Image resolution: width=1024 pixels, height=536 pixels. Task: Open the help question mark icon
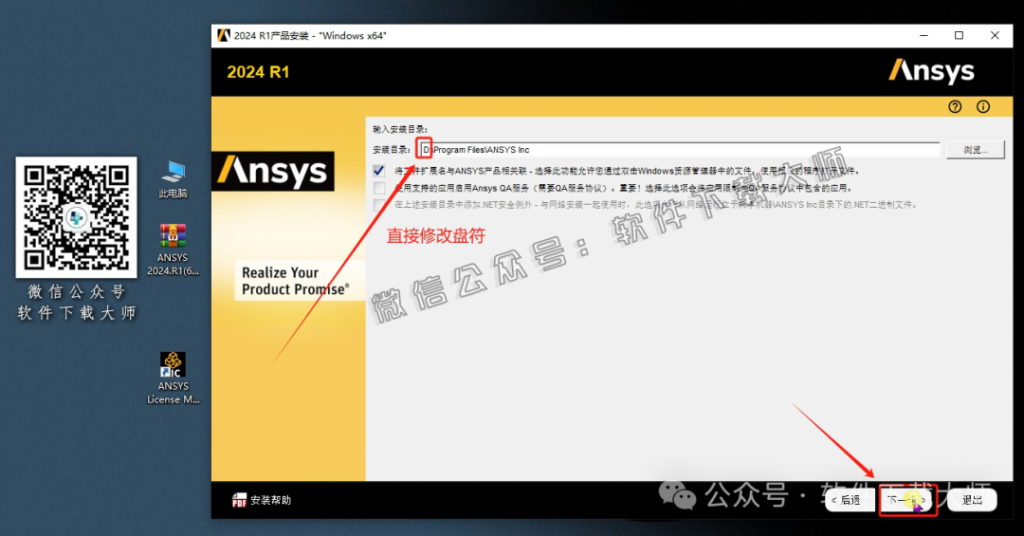tap(955, 106)
